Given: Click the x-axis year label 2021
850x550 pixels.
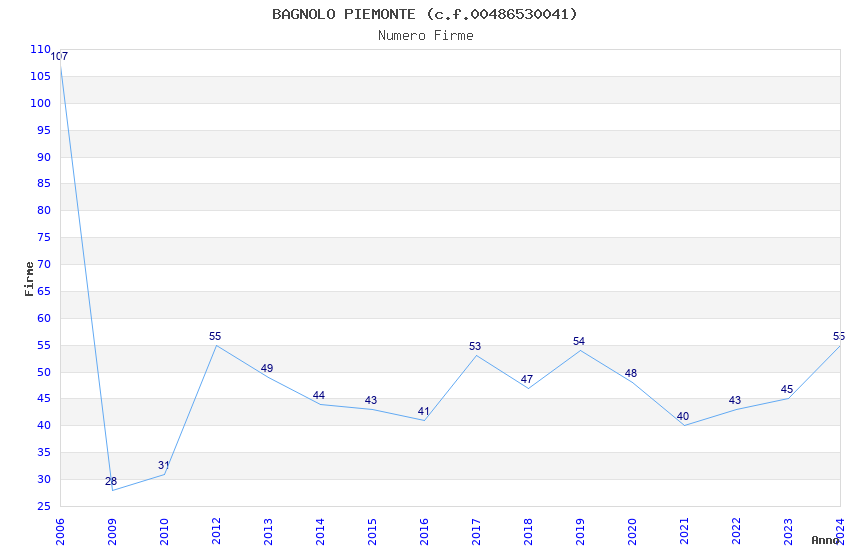Looking at the screenshot, I should click(x=684, y=532).
